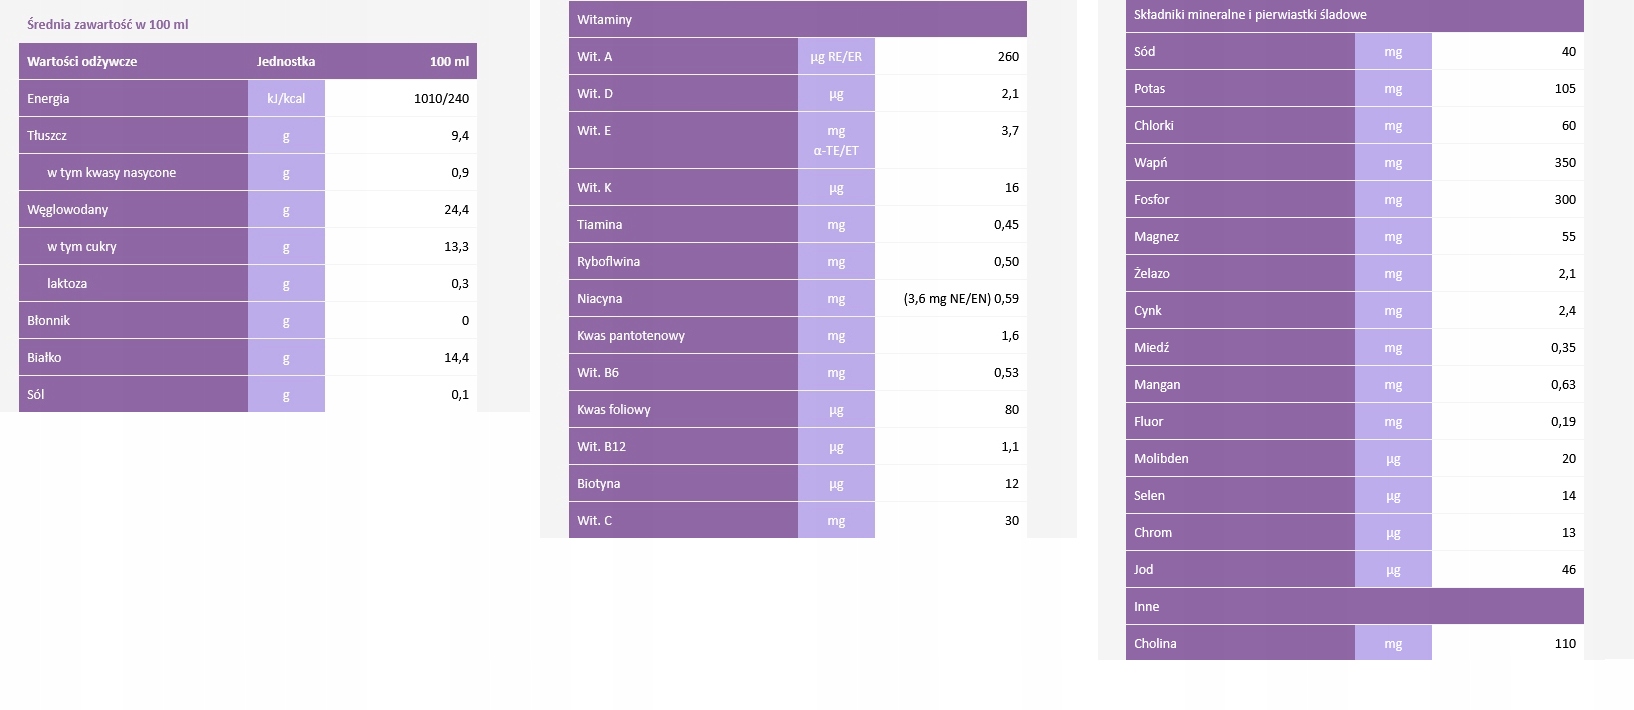This screenshot has width=1634, height=710.
Task: Click the "Jednostka" column header
Action: coord(286,61)
